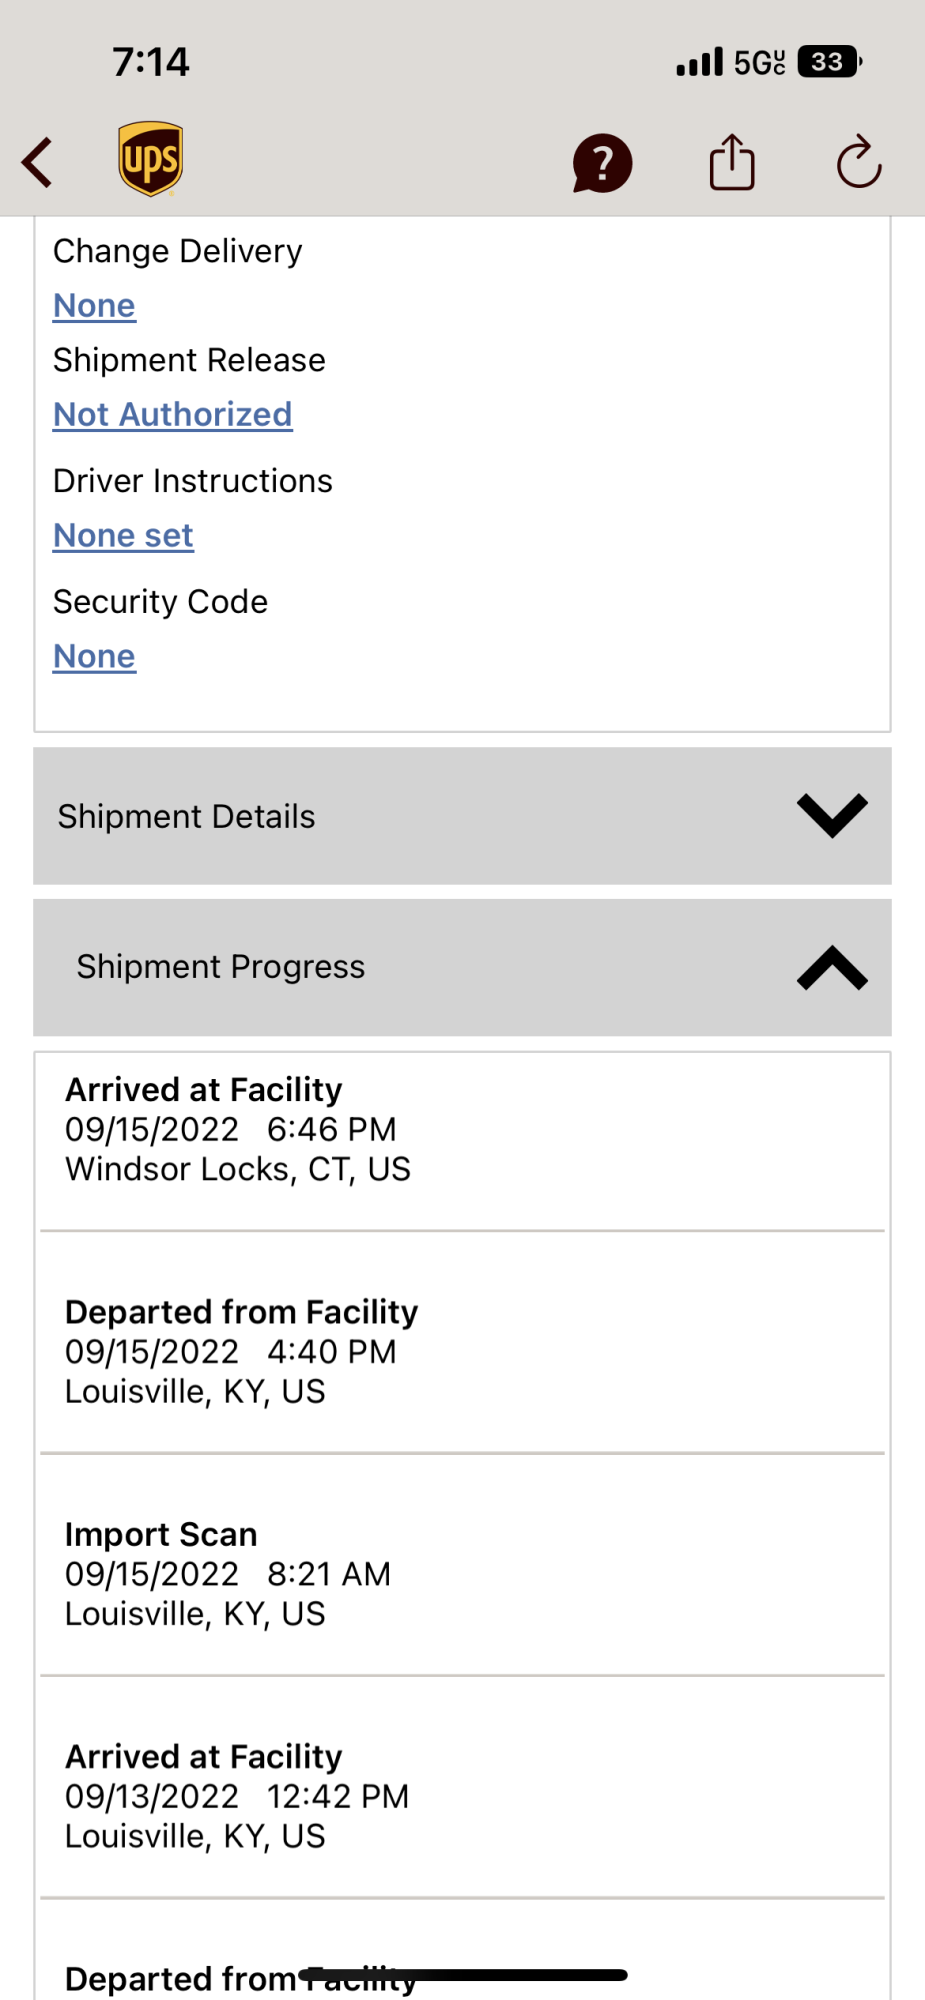The width and height of the screenshot is (925, 2000).
Task: Open the Change Delivery None link
Action: [x=94, y=305]
